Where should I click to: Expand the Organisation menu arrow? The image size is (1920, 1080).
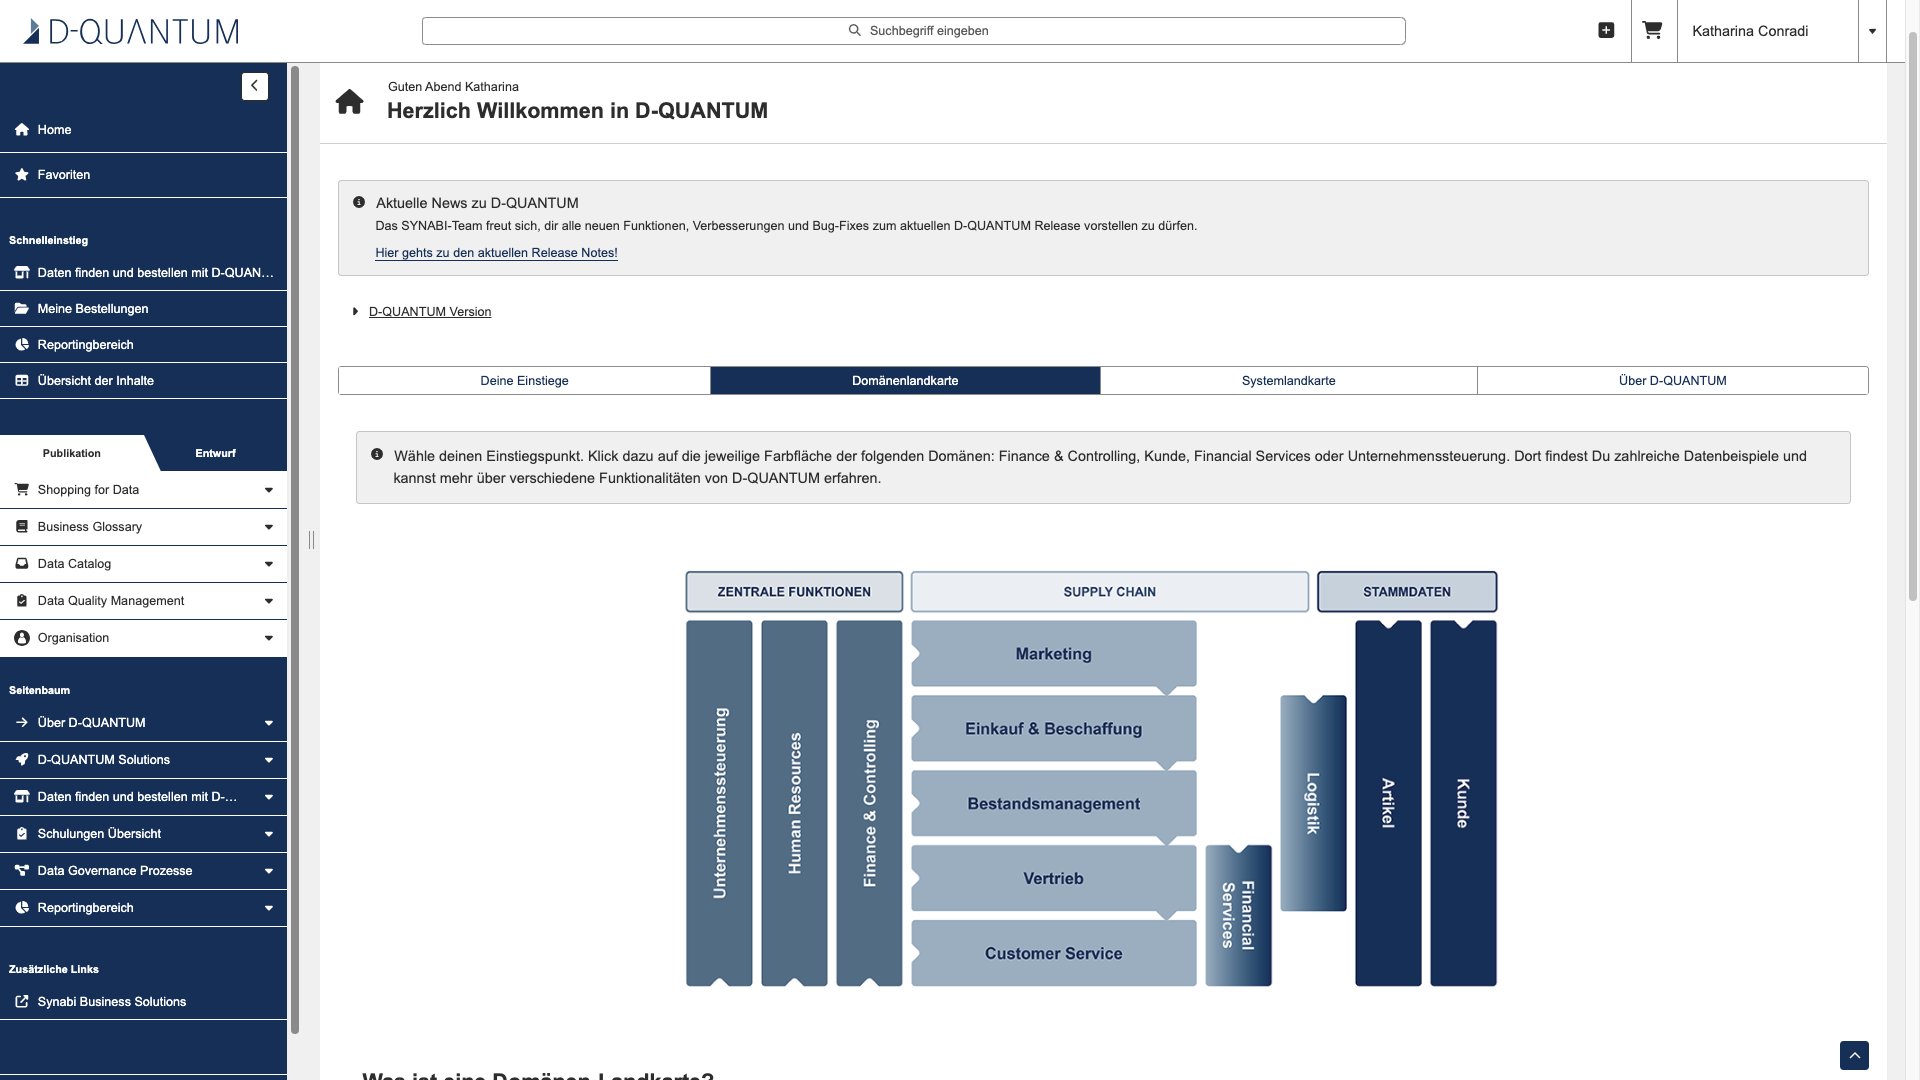[268, 638]
